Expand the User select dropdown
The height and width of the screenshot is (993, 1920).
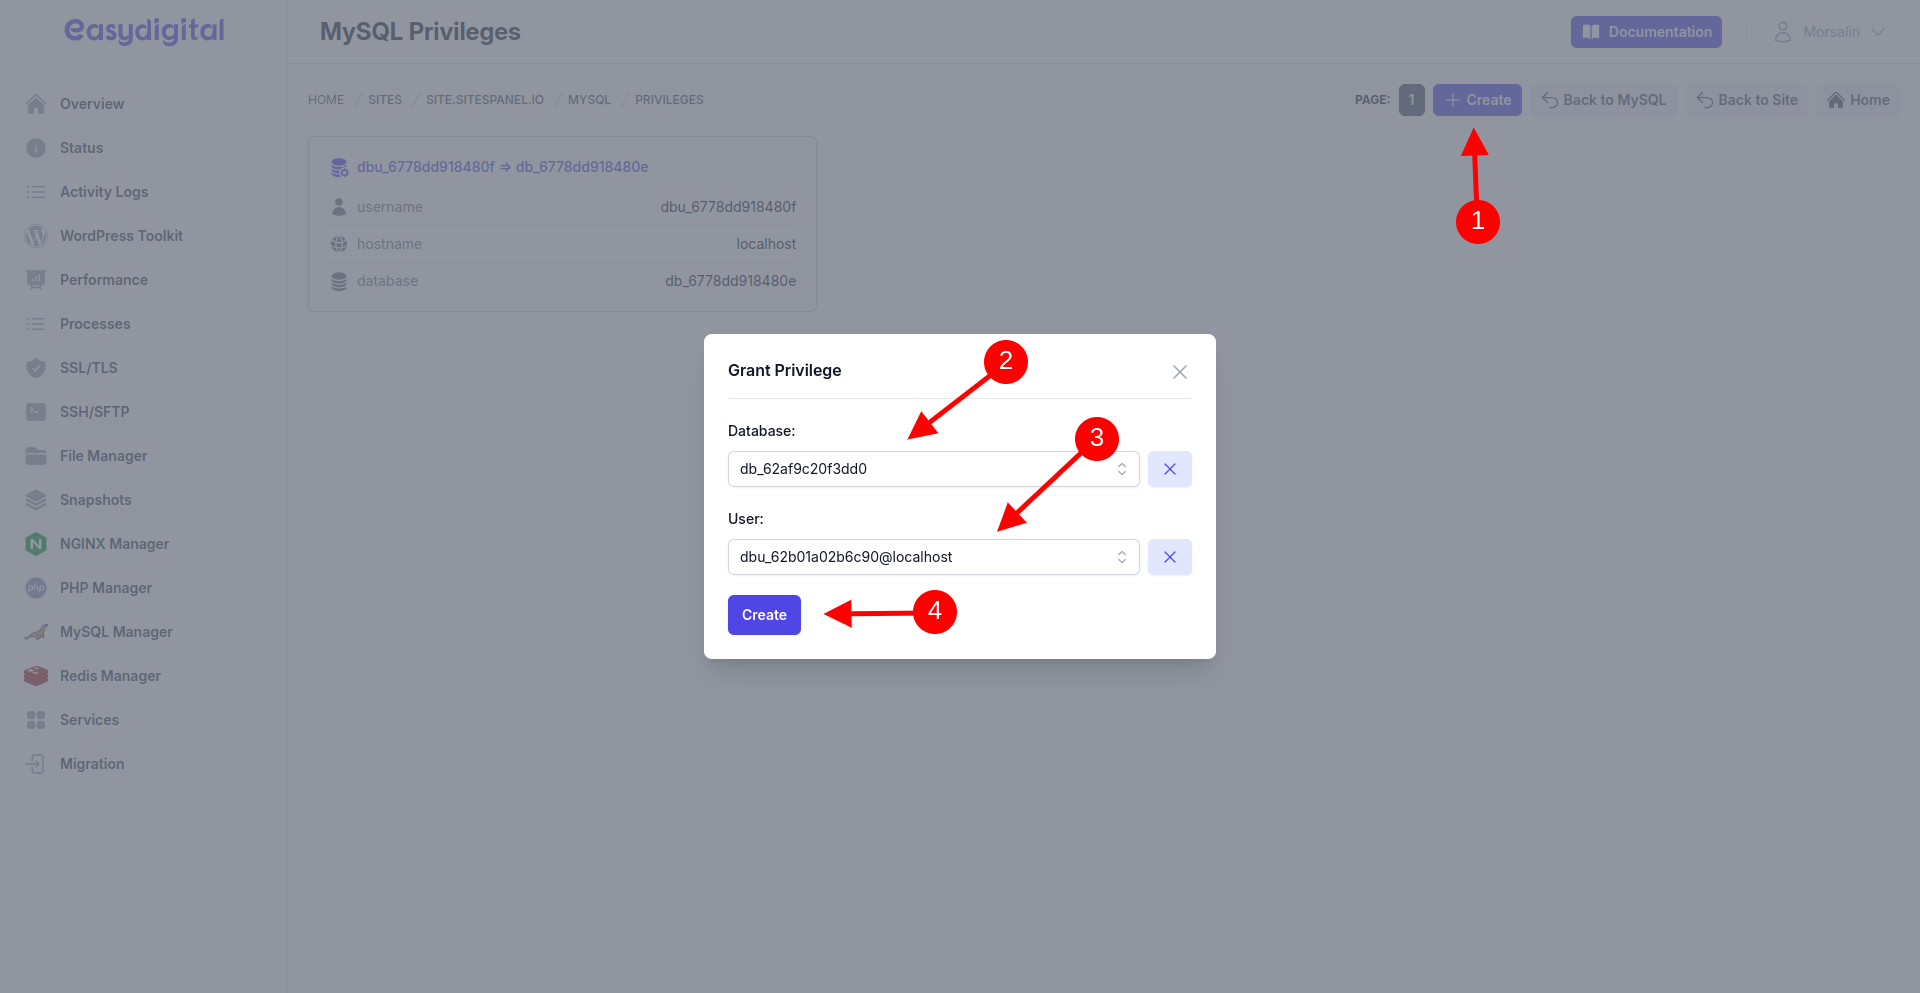932,557
